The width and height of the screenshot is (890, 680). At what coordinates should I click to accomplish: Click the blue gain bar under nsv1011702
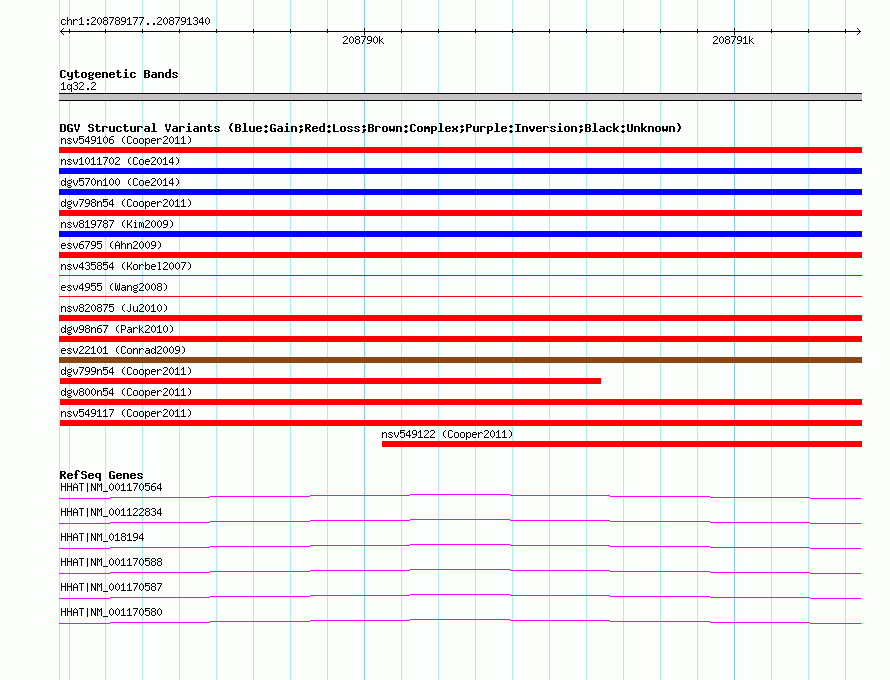click(460, 171)
